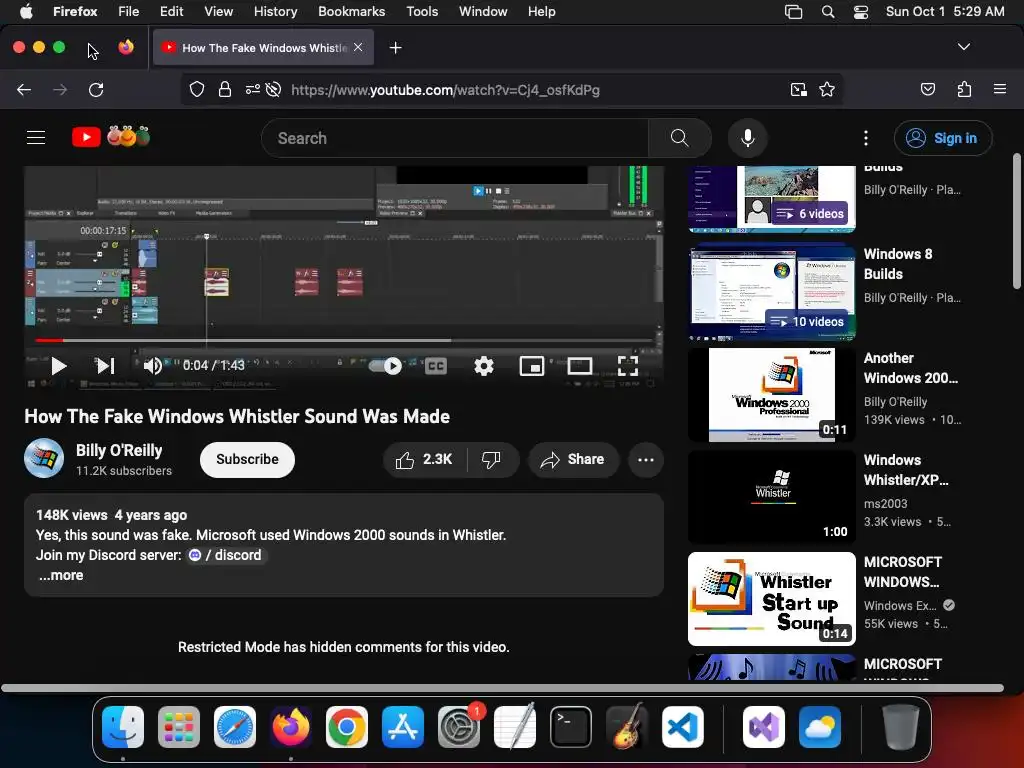Viewport: 1024px width, 768px height.
Task: Enter full screen mode
Action: [628, 366]
